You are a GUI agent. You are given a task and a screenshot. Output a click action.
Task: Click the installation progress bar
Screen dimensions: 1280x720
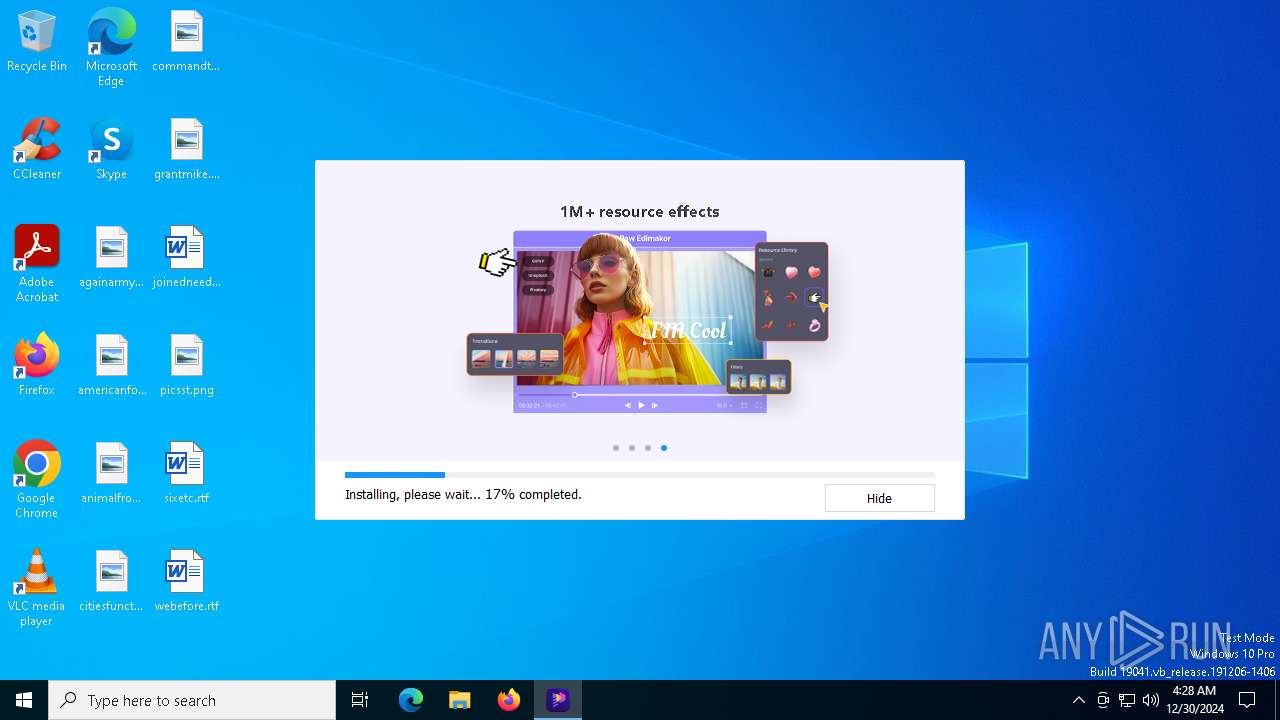(640, 475)
